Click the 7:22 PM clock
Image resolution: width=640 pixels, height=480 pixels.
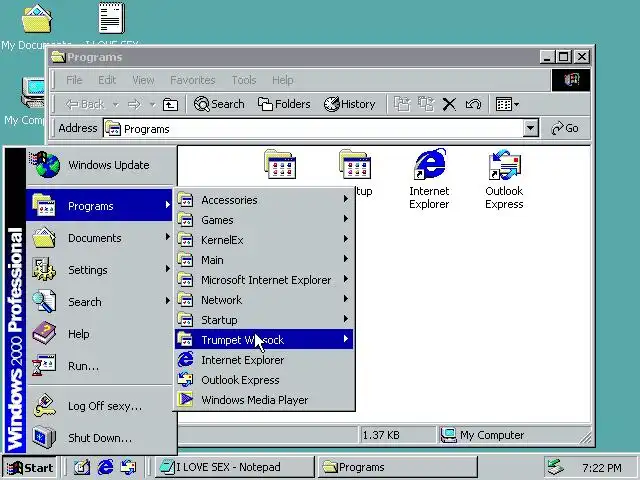tap(602, 468)
